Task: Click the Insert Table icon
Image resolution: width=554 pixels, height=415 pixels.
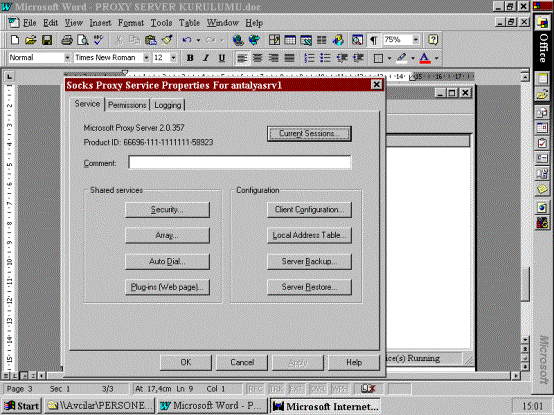Action: pyautogui.click(x=290, y=40)
